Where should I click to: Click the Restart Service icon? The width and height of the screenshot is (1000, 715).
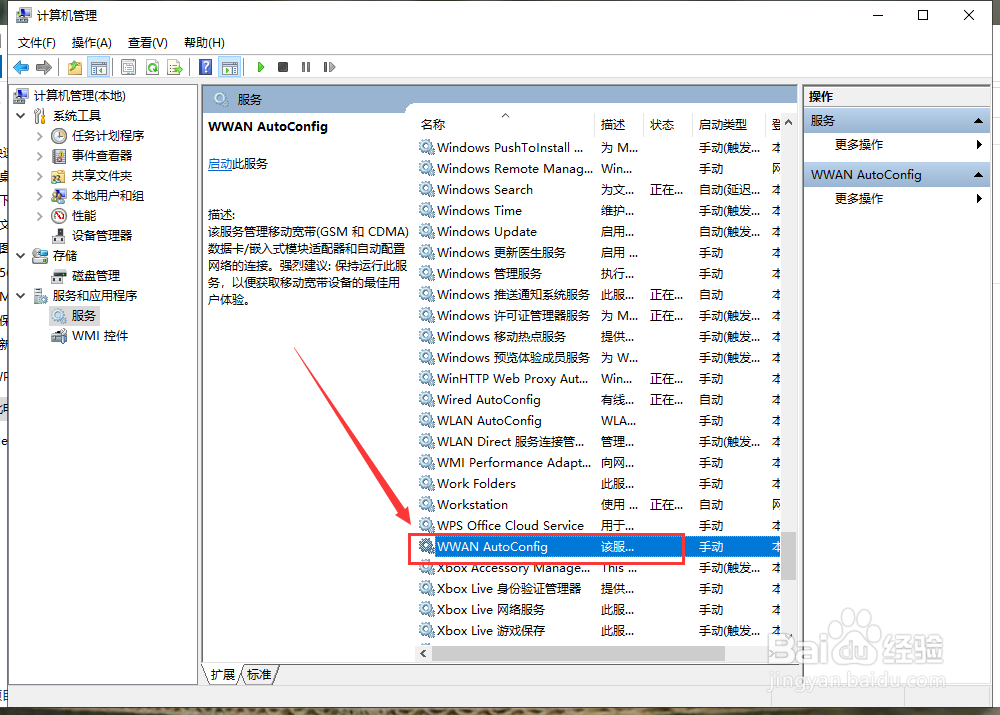329,67
